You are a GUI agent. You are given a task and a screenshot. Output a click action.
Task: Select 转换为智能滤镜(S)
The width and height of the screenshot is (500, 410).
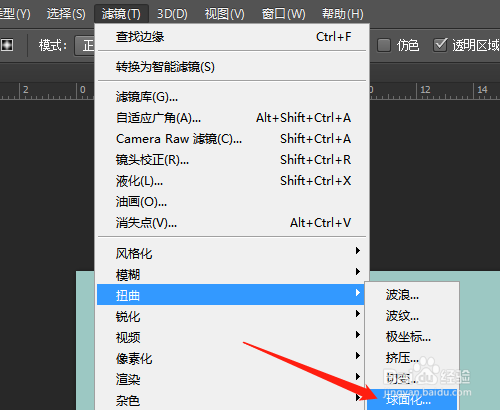pos(233,67)
